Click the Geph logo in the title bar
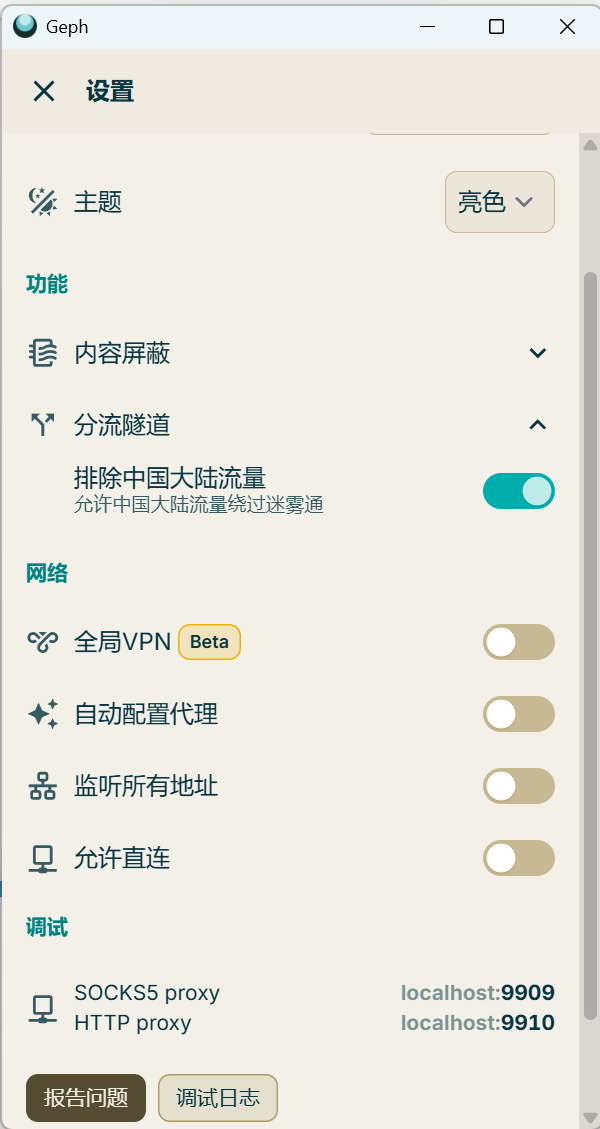600x1129 pixels. (x=25, y=27)
